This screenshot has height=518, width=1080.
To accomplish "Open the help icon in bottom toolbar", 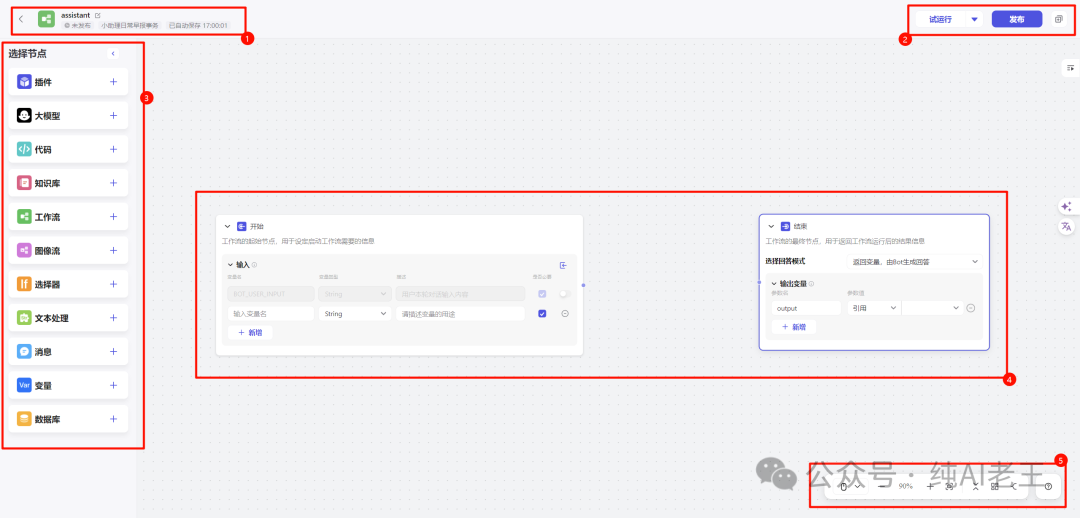I will [1048, 486].
